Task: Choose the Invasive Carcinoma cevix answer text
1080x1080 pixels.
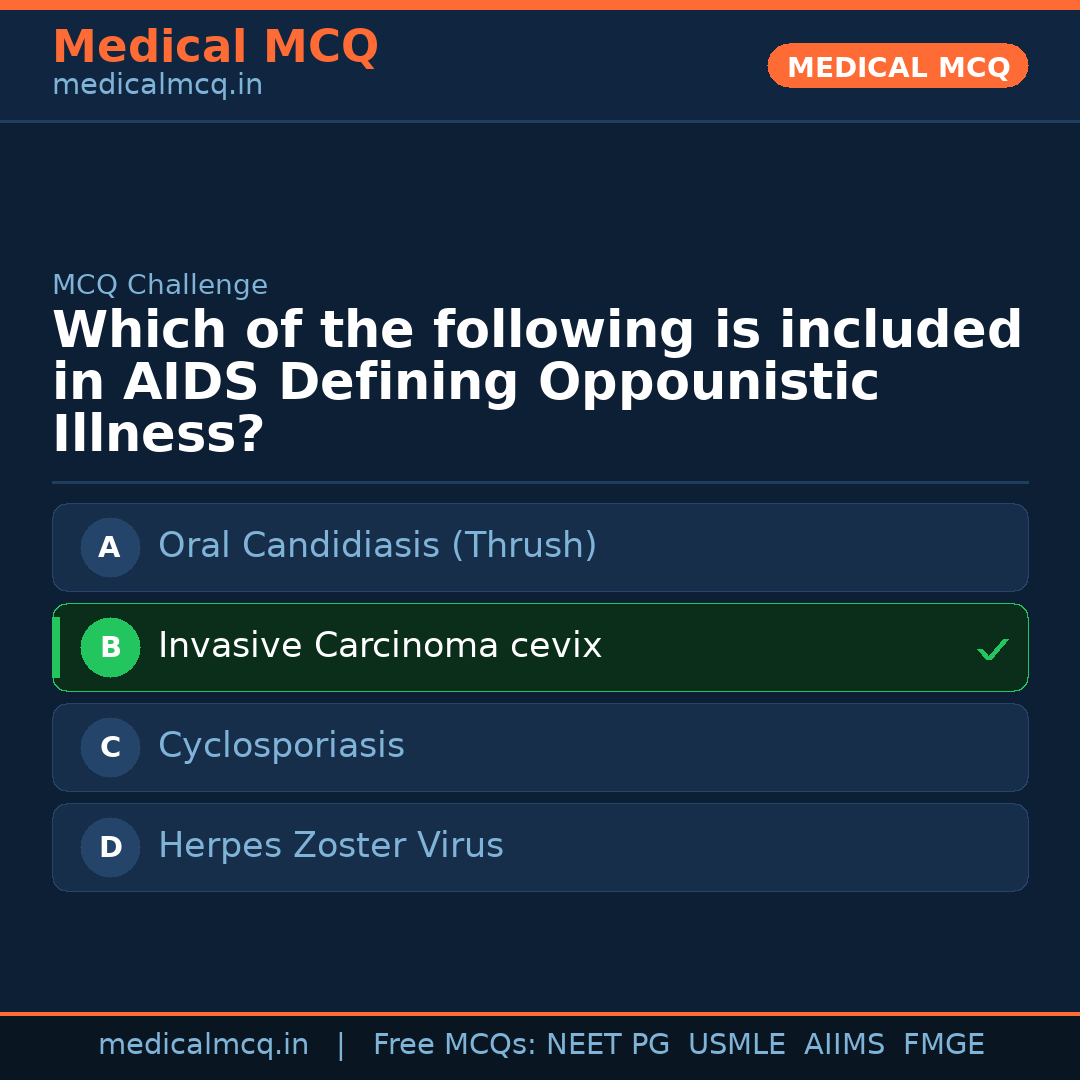Action: [x=380, y=646]
